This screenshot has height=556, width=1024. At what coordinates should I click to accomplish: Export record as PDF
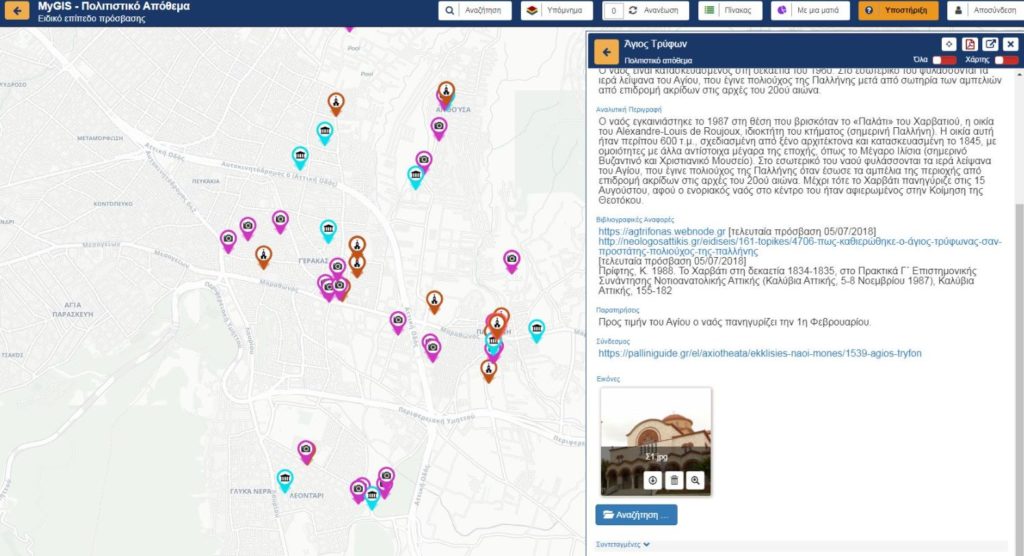pos(969,44)
